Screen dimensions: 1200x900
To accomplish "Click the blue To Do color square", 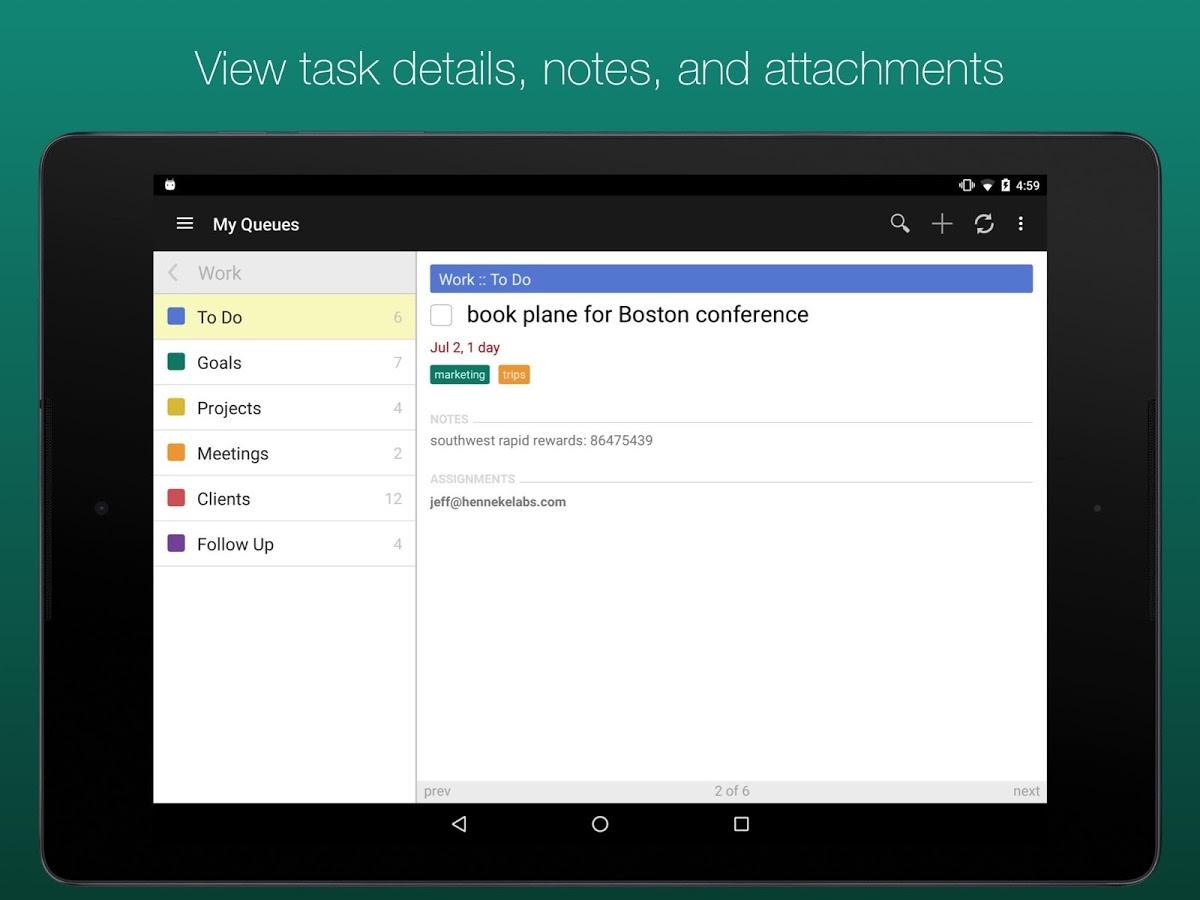I will (x=176, y=316).
